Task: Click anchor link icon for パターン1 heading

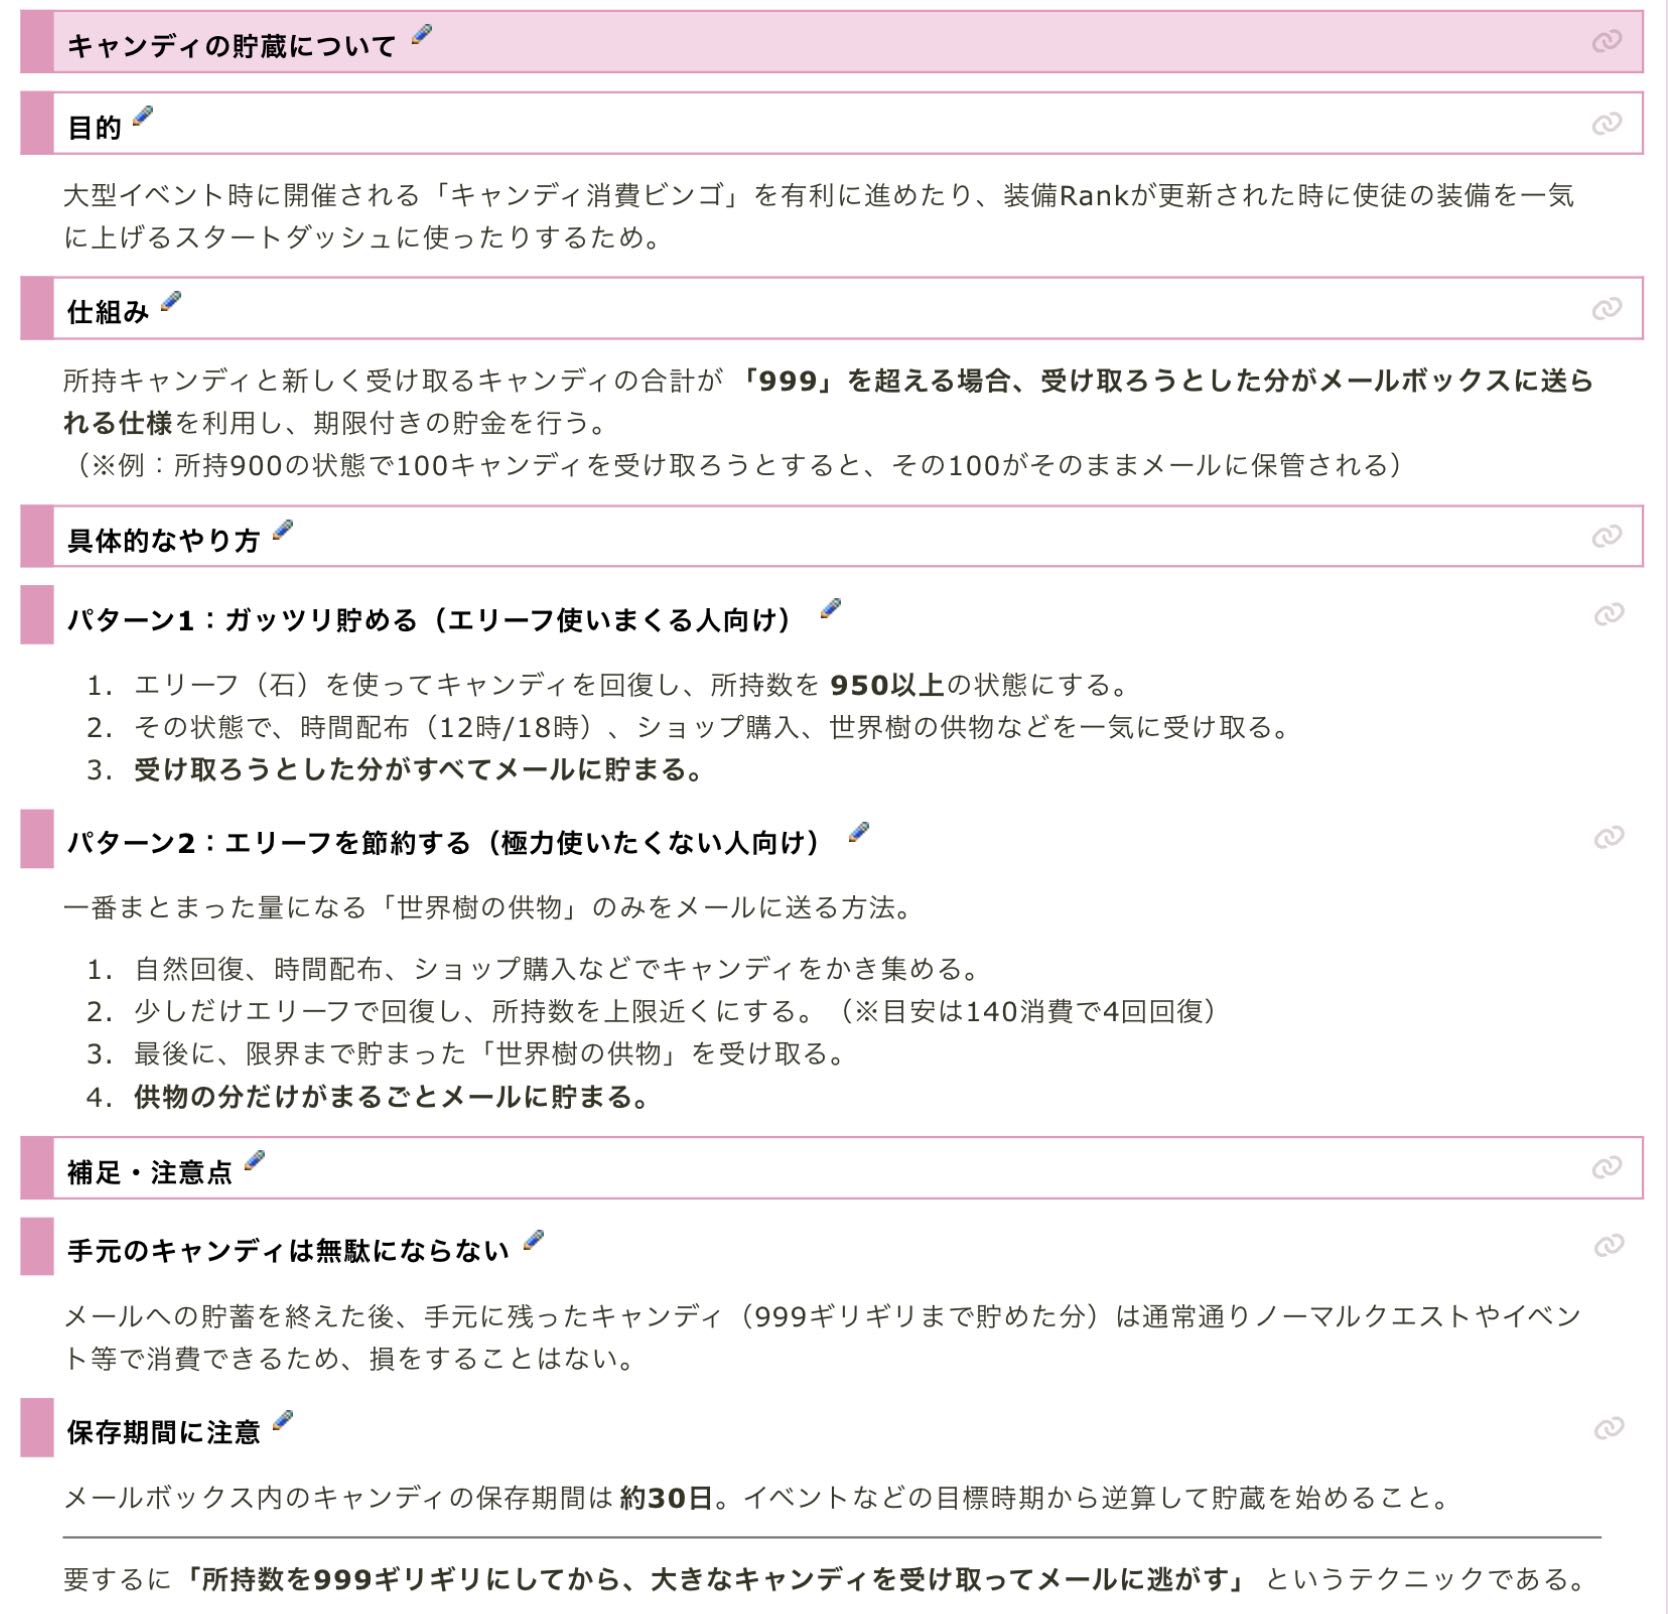Action: [1608, 614]
